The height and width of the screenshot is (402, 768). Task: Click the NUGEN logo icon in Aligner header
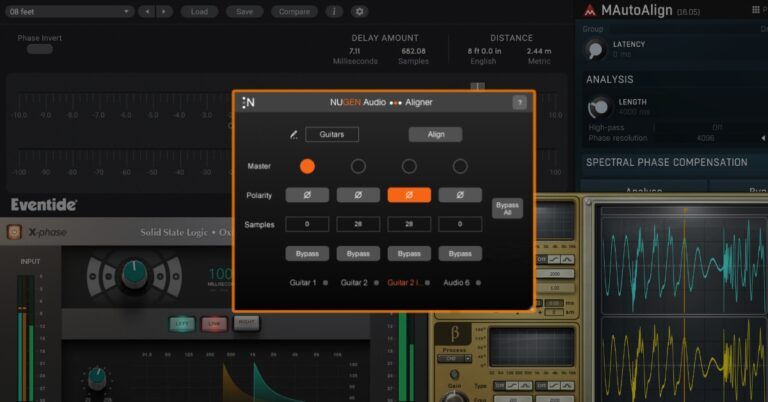tap(248, 102)
